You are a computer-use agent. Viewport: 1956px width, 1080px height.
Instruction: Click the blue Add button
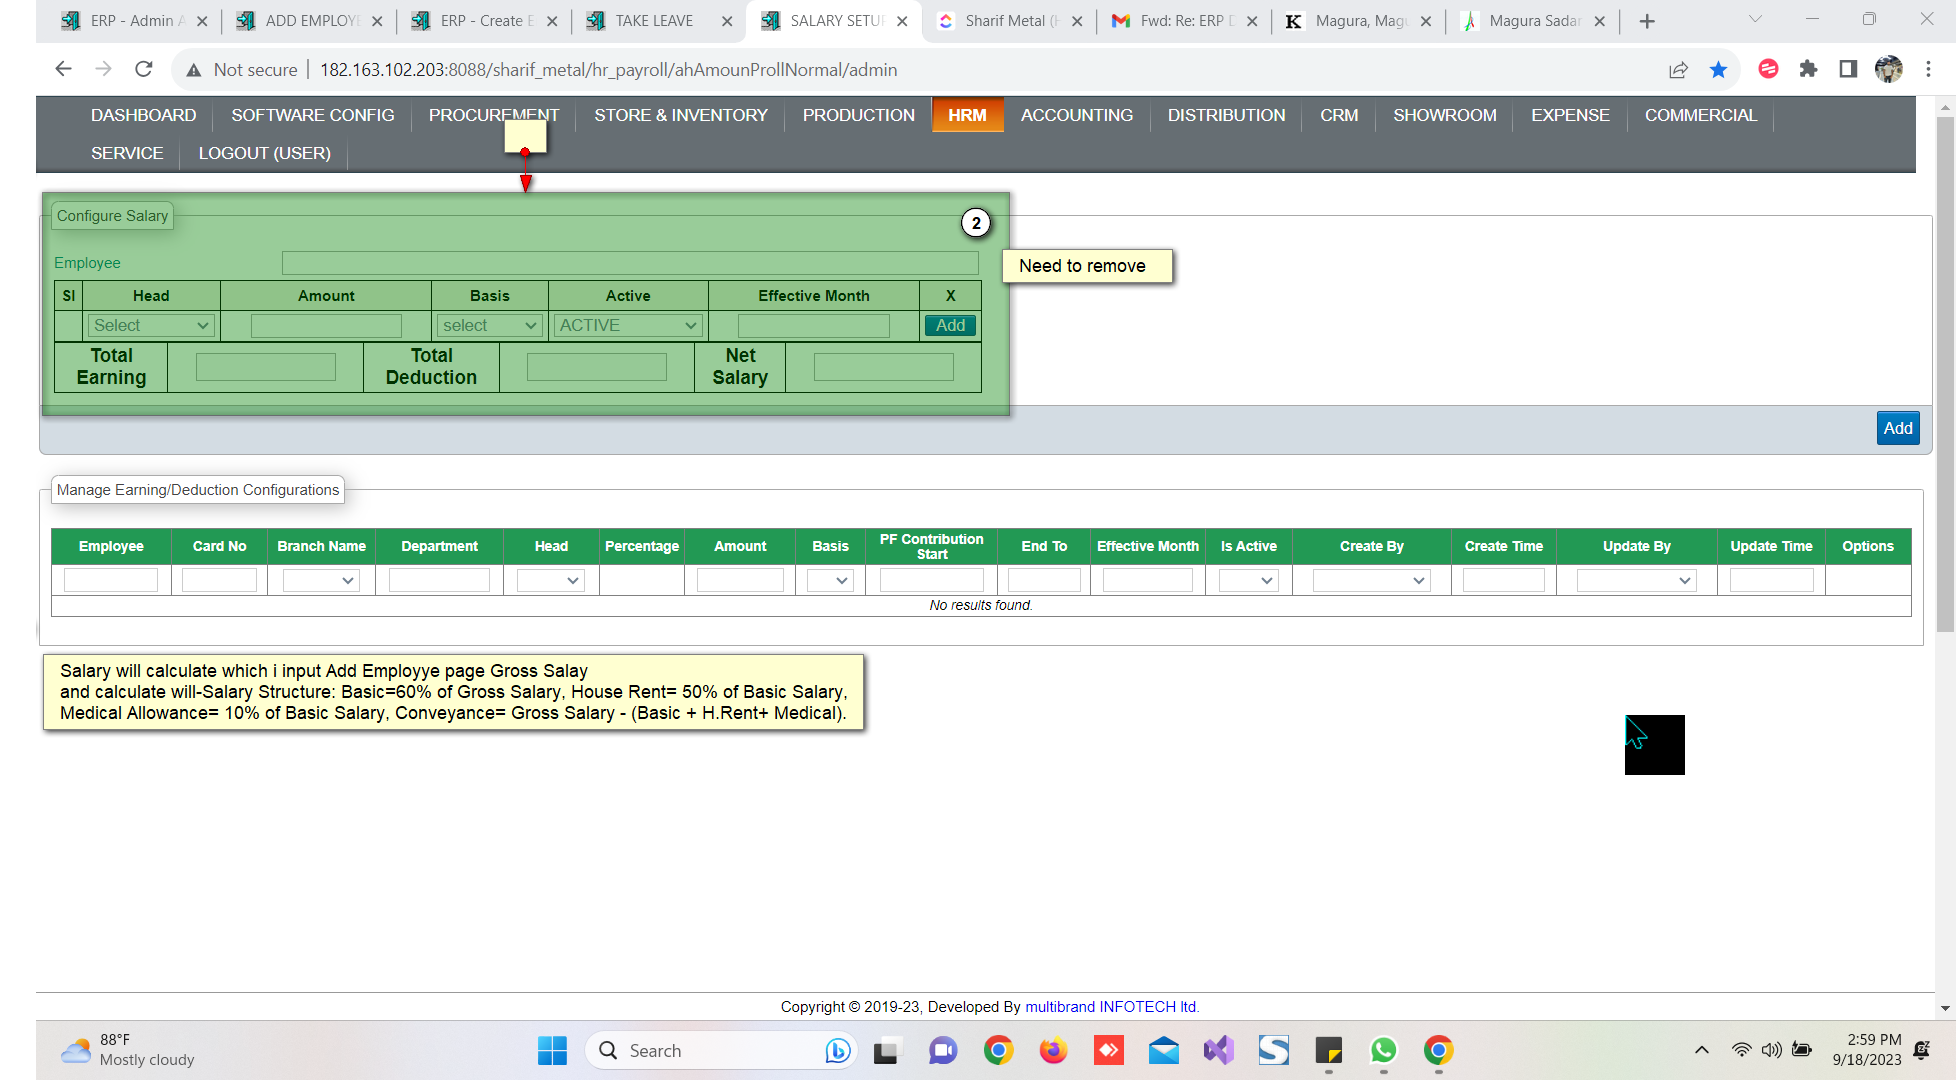(1897, 428)
